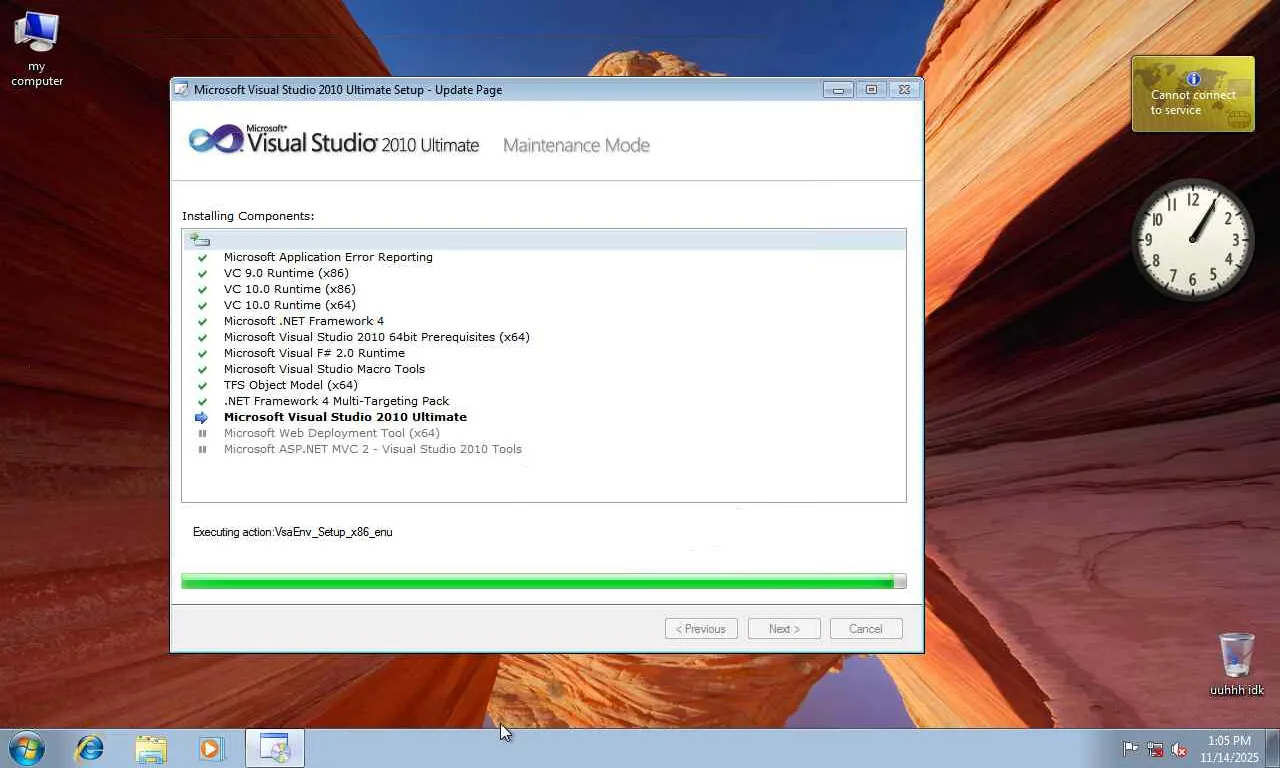Click the pending icon beside Web Deployment Tool (x64)
The height and width of the screenshot is (768, 1280).
point(202,433)
